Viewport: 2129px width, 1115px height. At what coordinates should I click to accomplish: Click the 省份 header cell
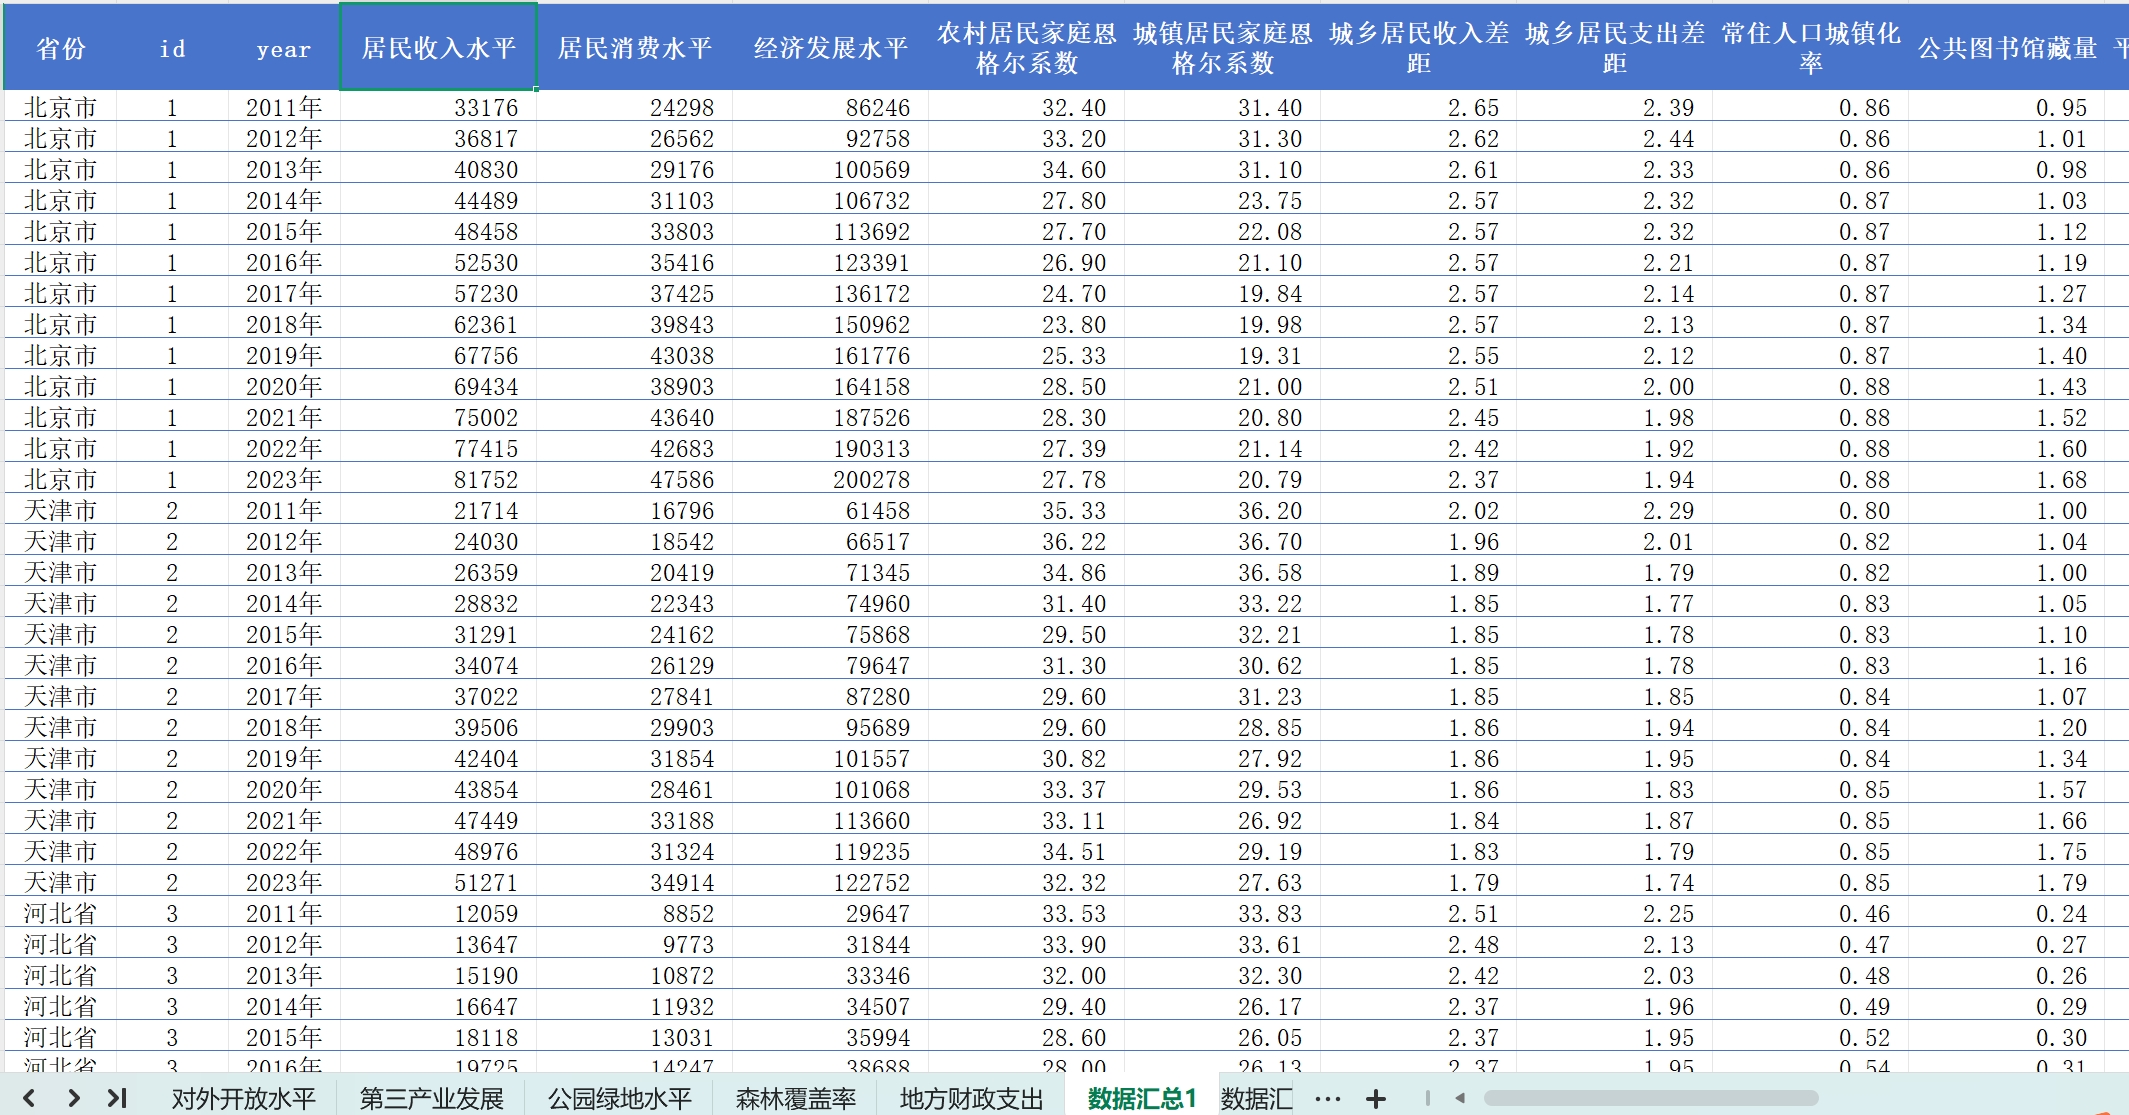[60, 48]
